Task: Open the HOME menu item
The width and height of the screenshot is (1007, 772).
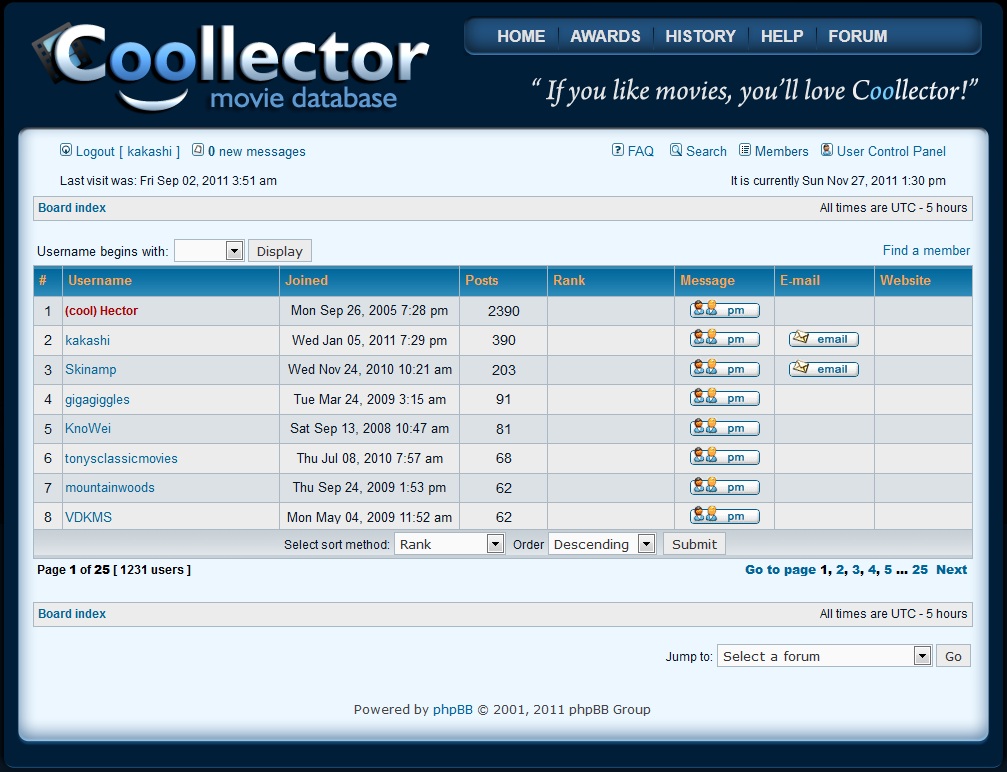Action: click(x=521, y=36)
